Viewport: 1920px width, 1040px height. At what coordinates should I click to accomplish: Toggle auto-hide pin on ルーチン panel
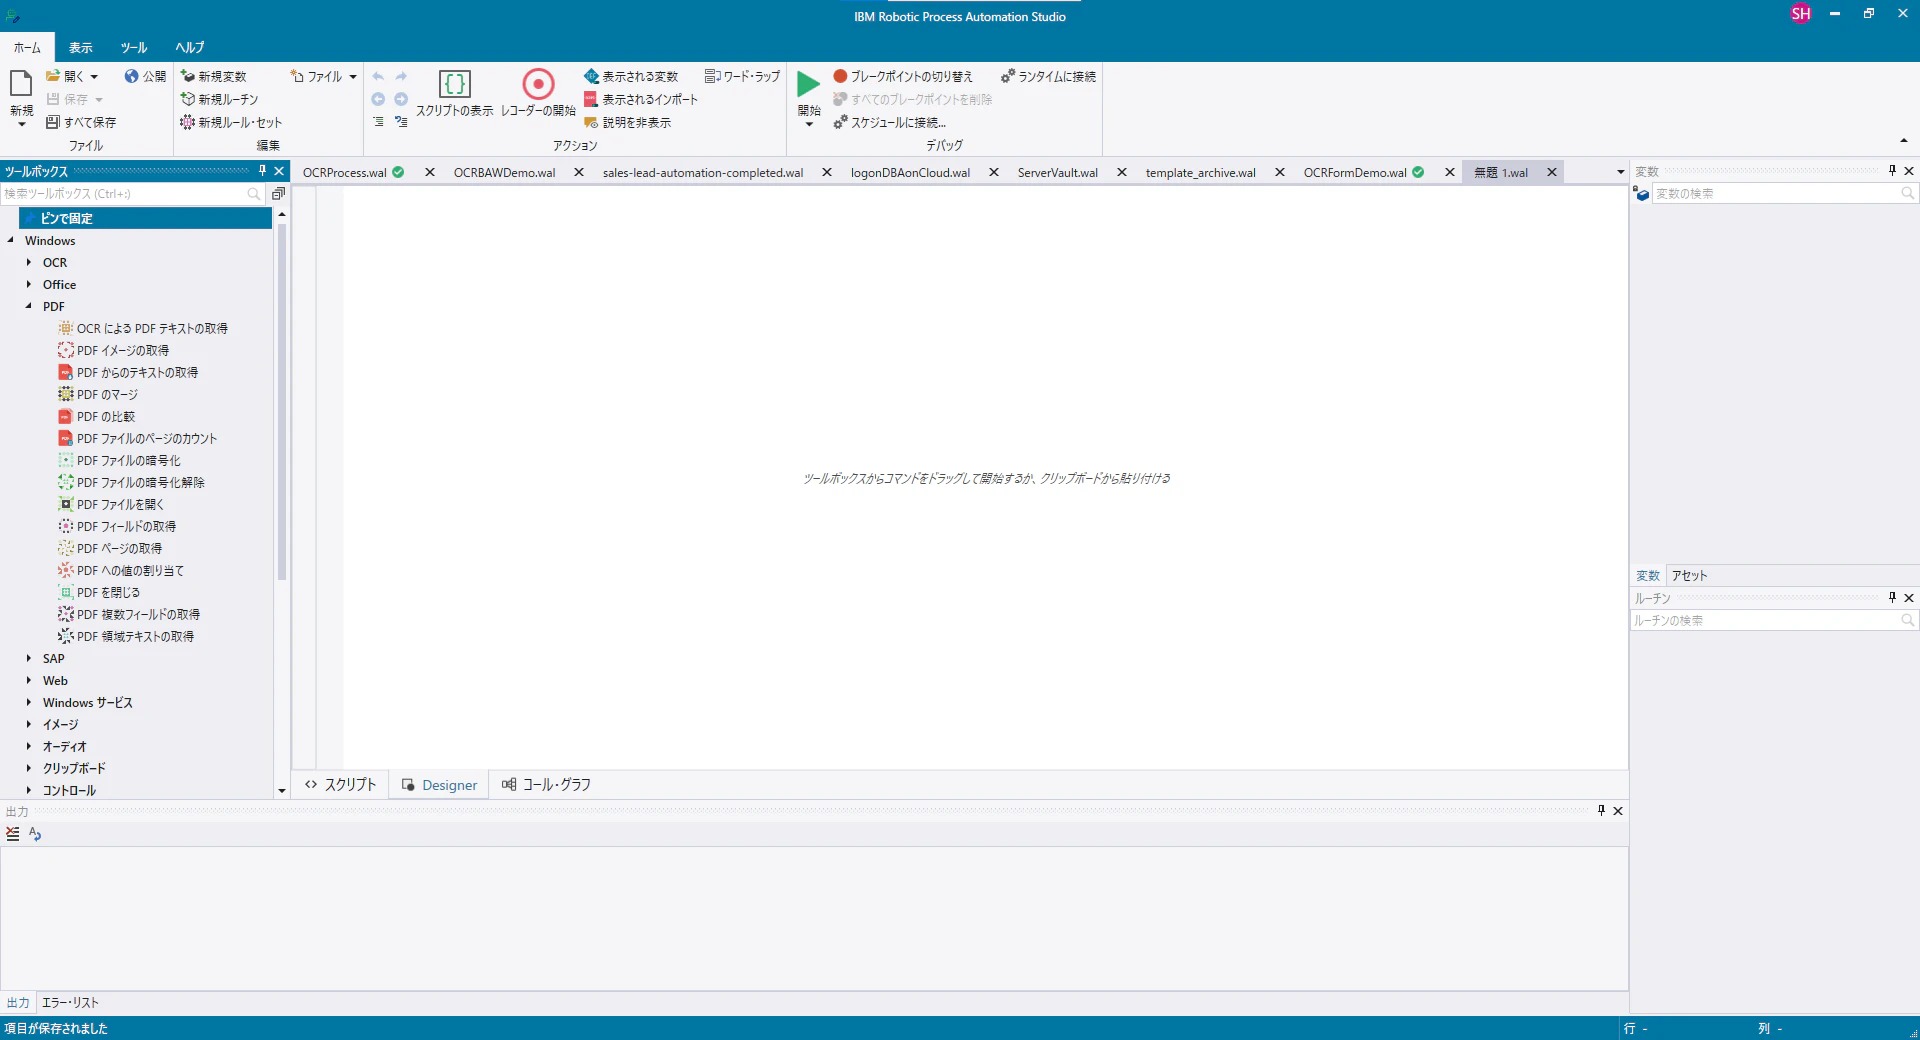pyautogui.click(x=1892, y=598)
